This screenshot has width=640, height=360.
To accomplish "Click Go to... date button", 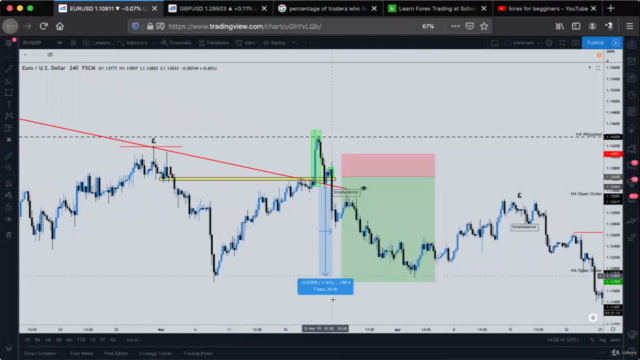I will [x=134, y=340].
